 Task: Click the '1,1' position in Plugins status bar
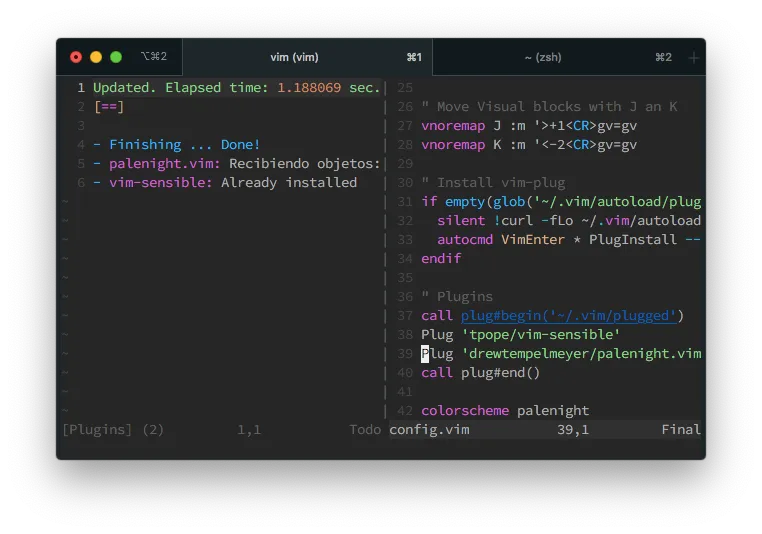click(249, 430)
